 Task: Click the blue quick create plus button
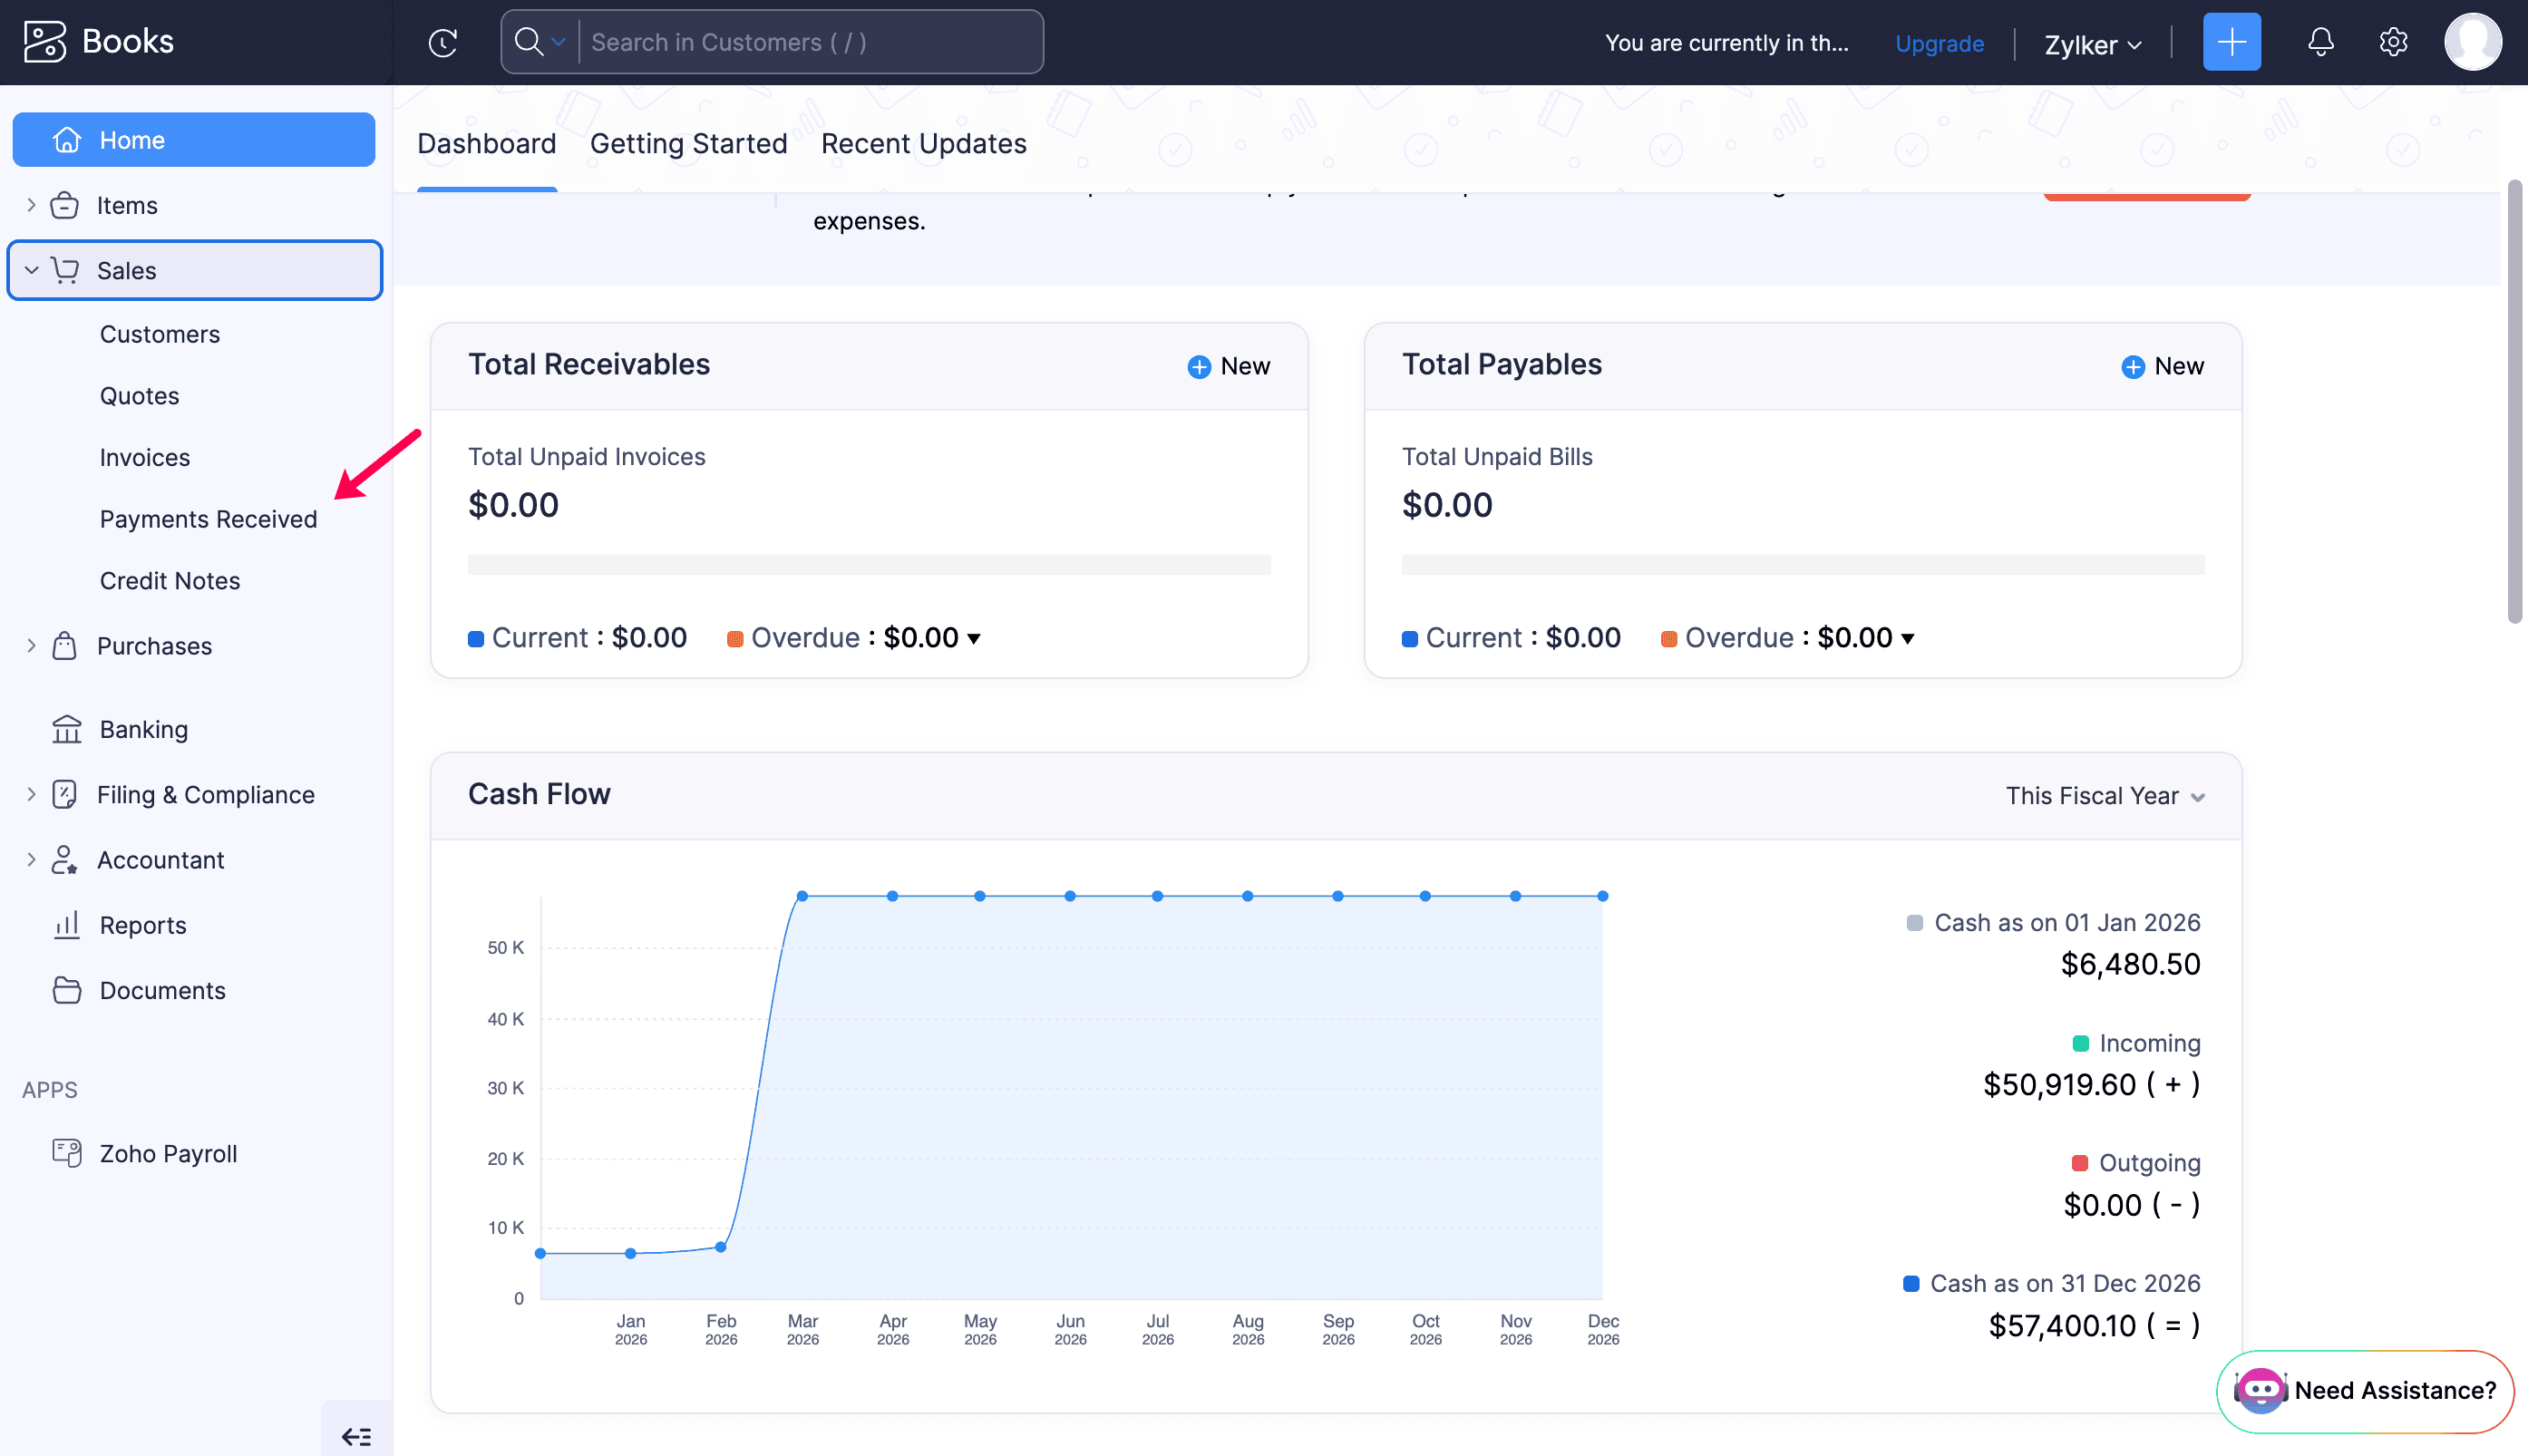click(2231, 42)
